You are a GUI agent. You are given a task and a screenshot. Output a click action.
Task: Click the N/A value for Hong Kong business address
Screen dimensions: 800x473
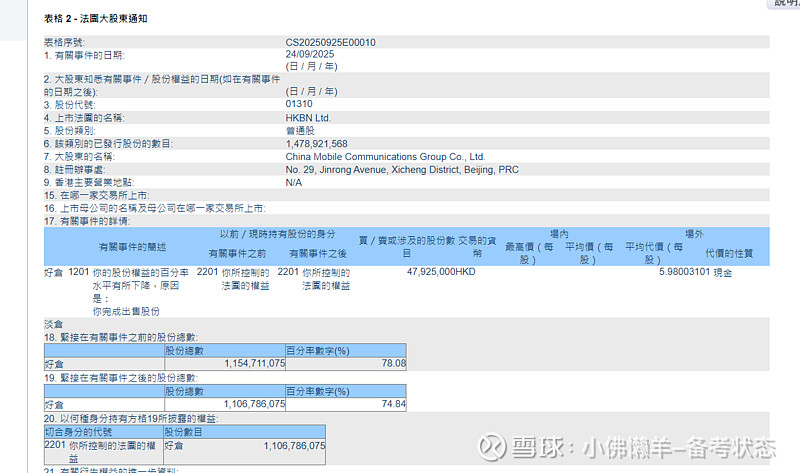[x=293, y=183]
